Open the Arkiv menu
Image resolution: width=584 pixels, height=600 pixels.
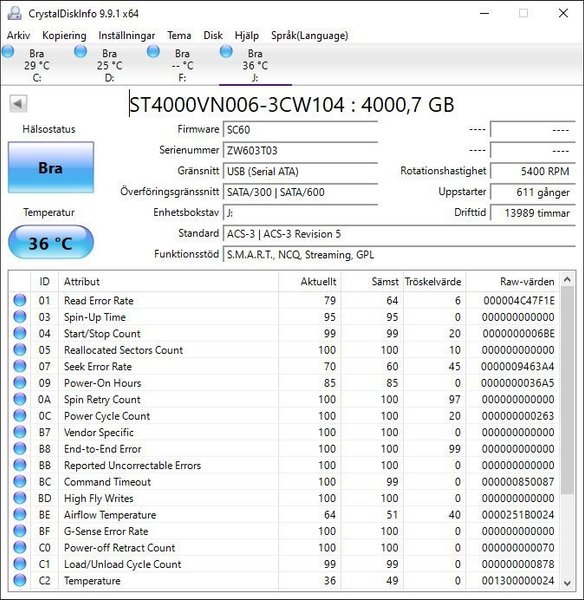point(18,36)
